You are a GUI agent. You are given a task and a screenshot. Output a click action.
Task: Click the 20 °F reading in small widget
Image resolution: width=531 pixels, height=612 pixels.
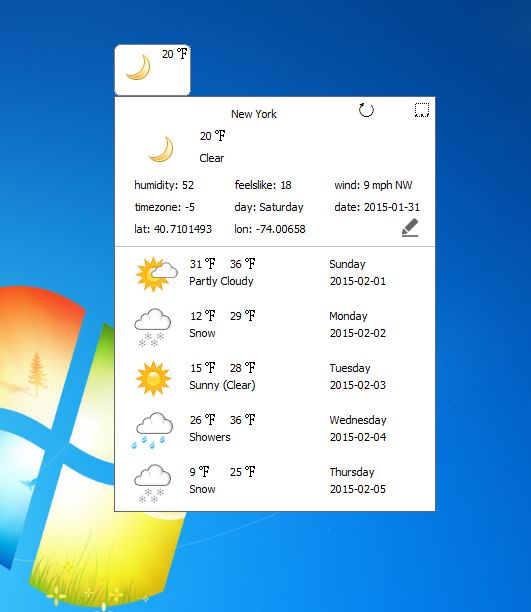(175, 54)
